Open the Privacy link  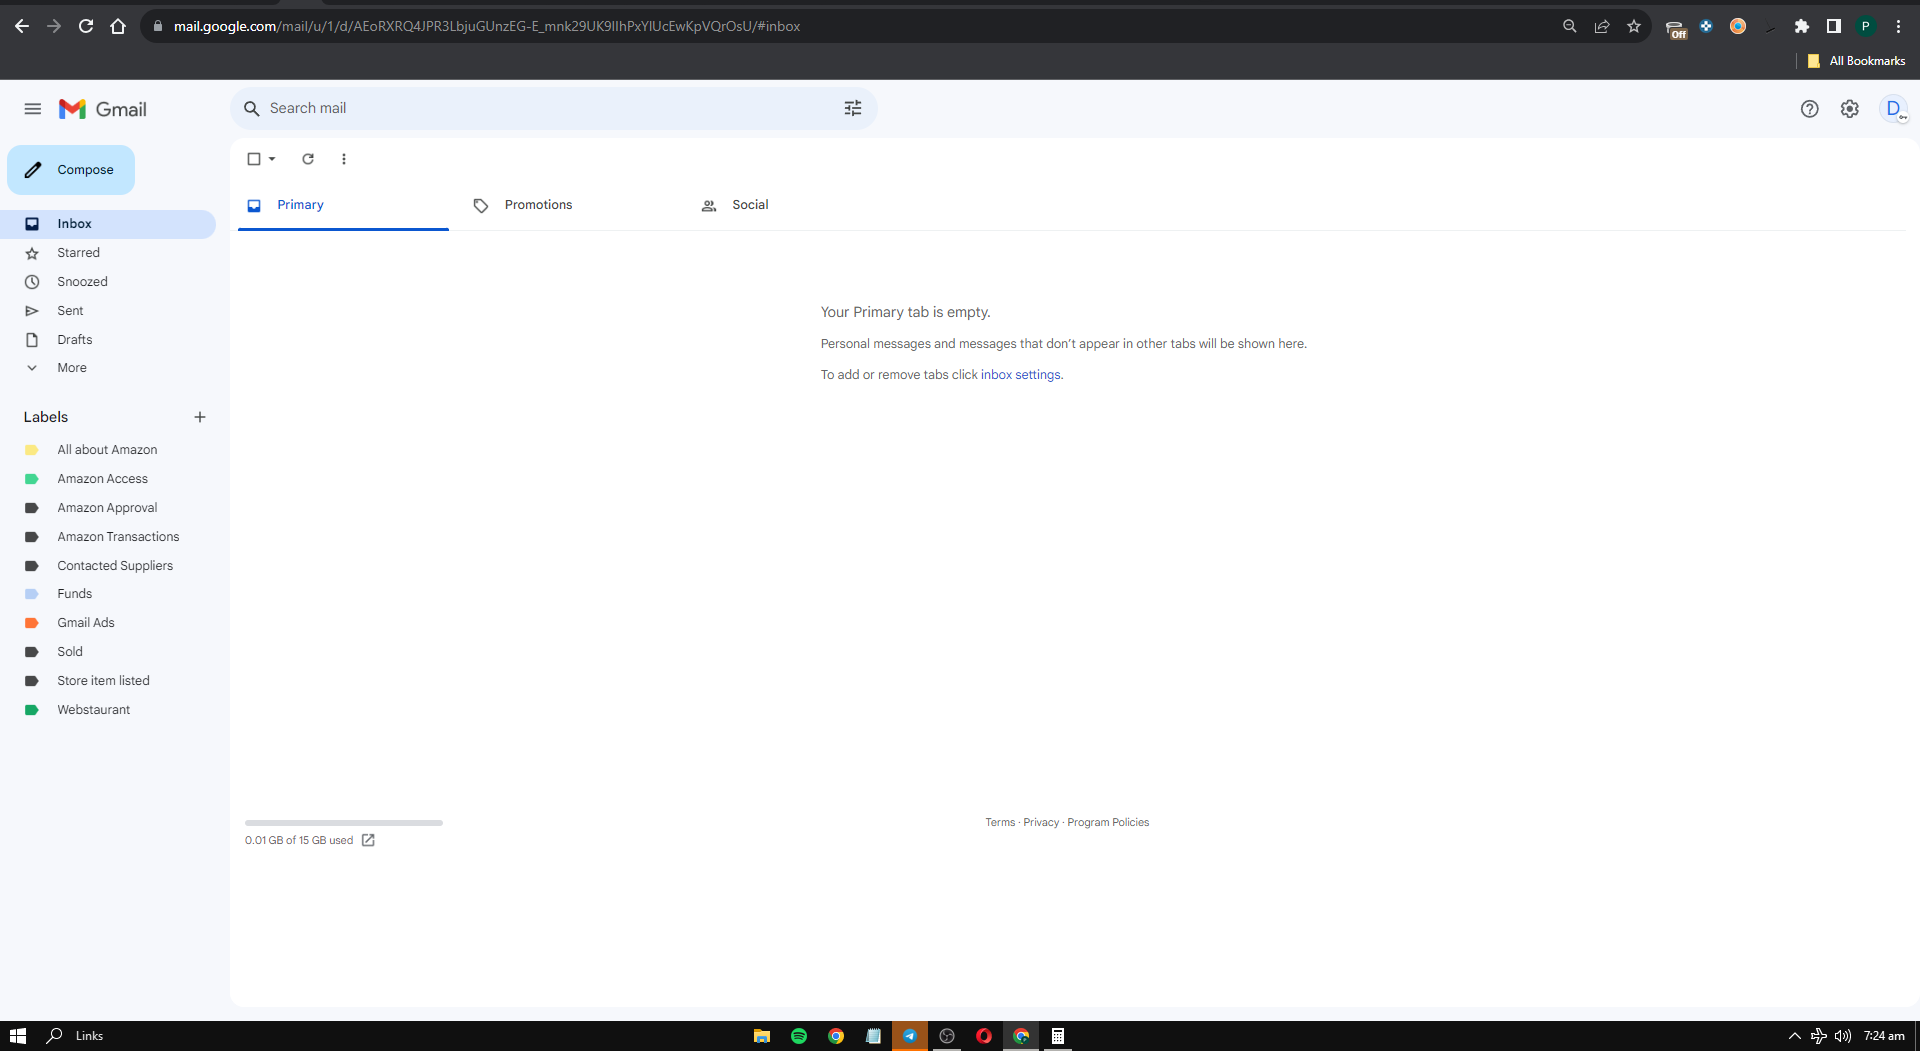(1041, 822)
